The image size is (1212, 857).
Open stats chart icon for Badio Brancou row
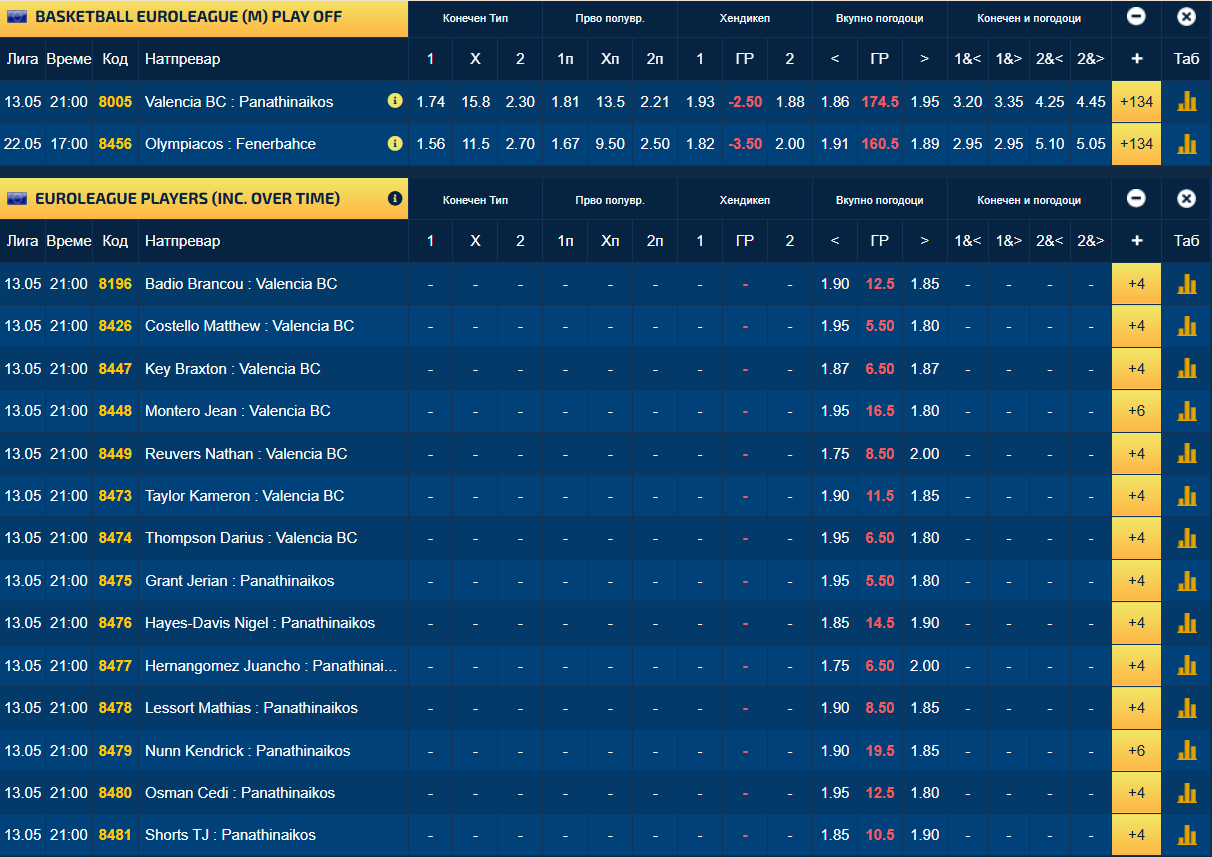[x=1187, y=284]
